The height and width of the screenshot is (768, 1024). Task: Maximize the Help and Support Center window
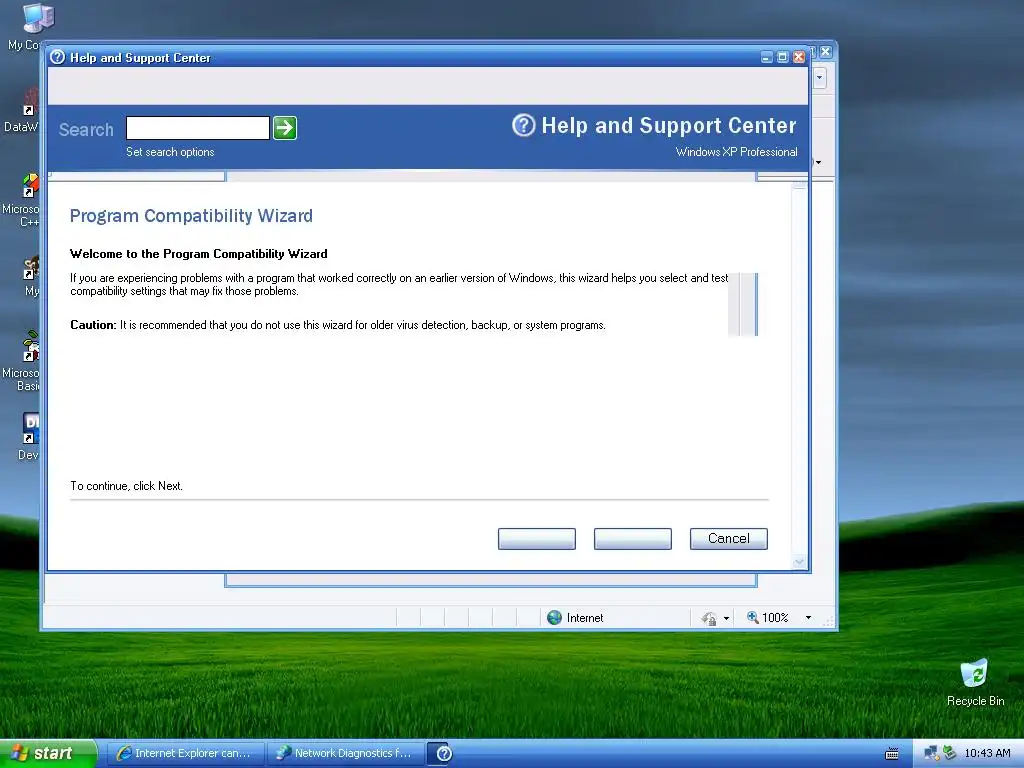[x=782, y=57]
